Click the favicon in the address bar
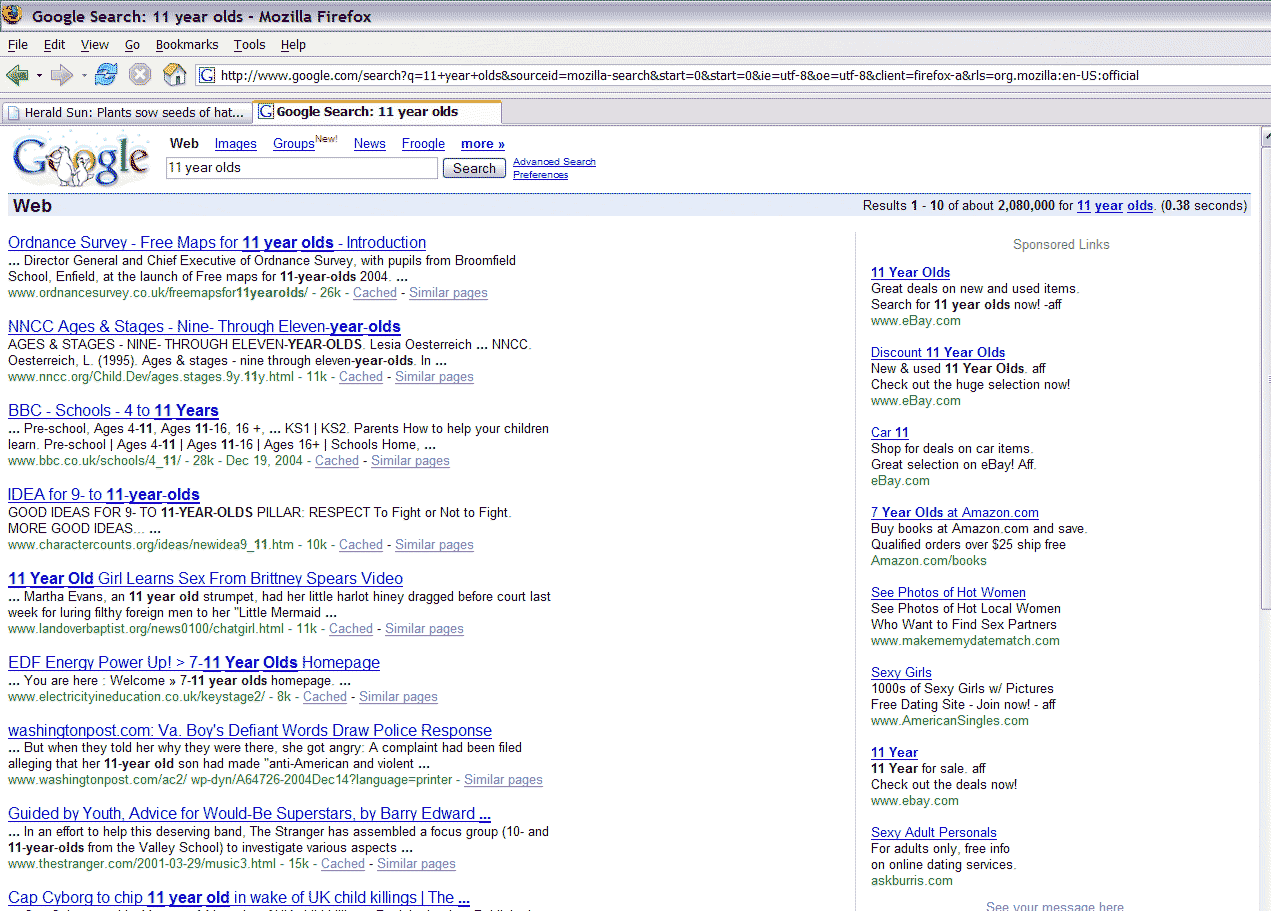This screenshot has height=911, width=1271. coord(207,76)
